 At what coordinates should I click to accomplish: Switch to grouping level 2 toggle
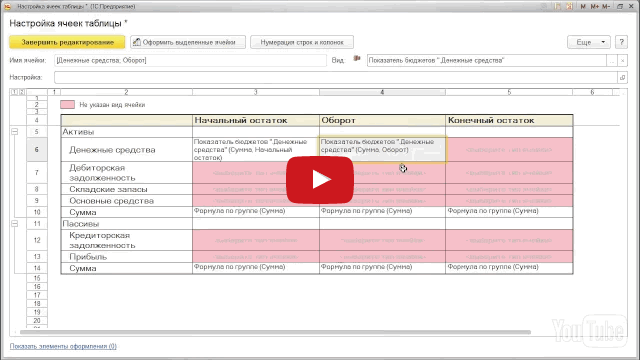click(x=22, y=92)
